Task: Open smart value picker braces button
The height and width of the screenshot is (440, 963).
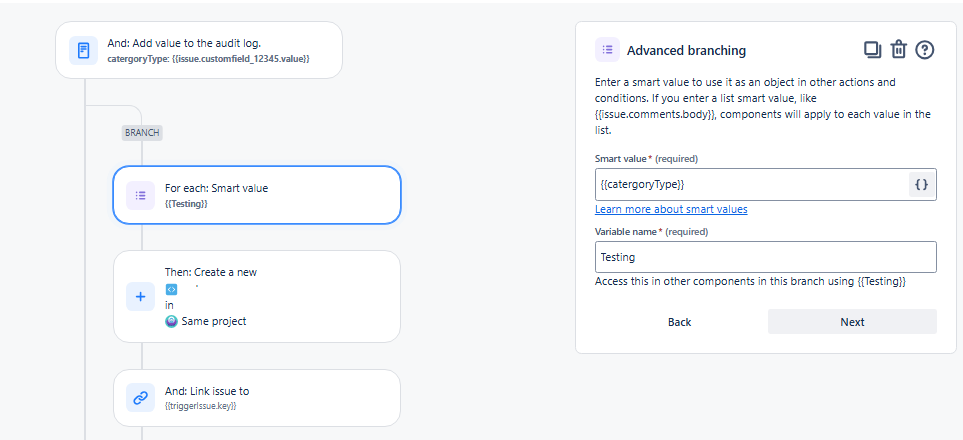Action: click(x=922, y=184)
